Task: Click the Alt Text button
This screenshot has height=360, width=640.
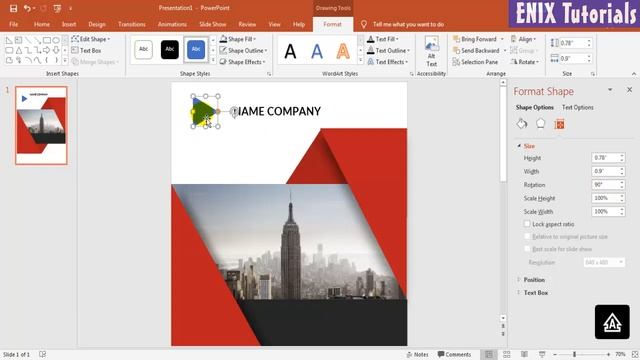Action: (x=431, y=52)
